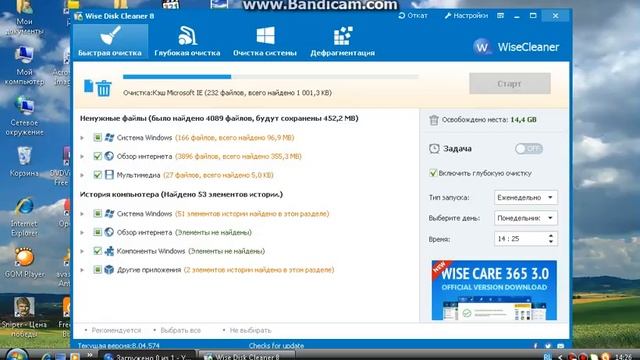Click the email icon in footer
This screenshot has height=360, width=640.
561,346
